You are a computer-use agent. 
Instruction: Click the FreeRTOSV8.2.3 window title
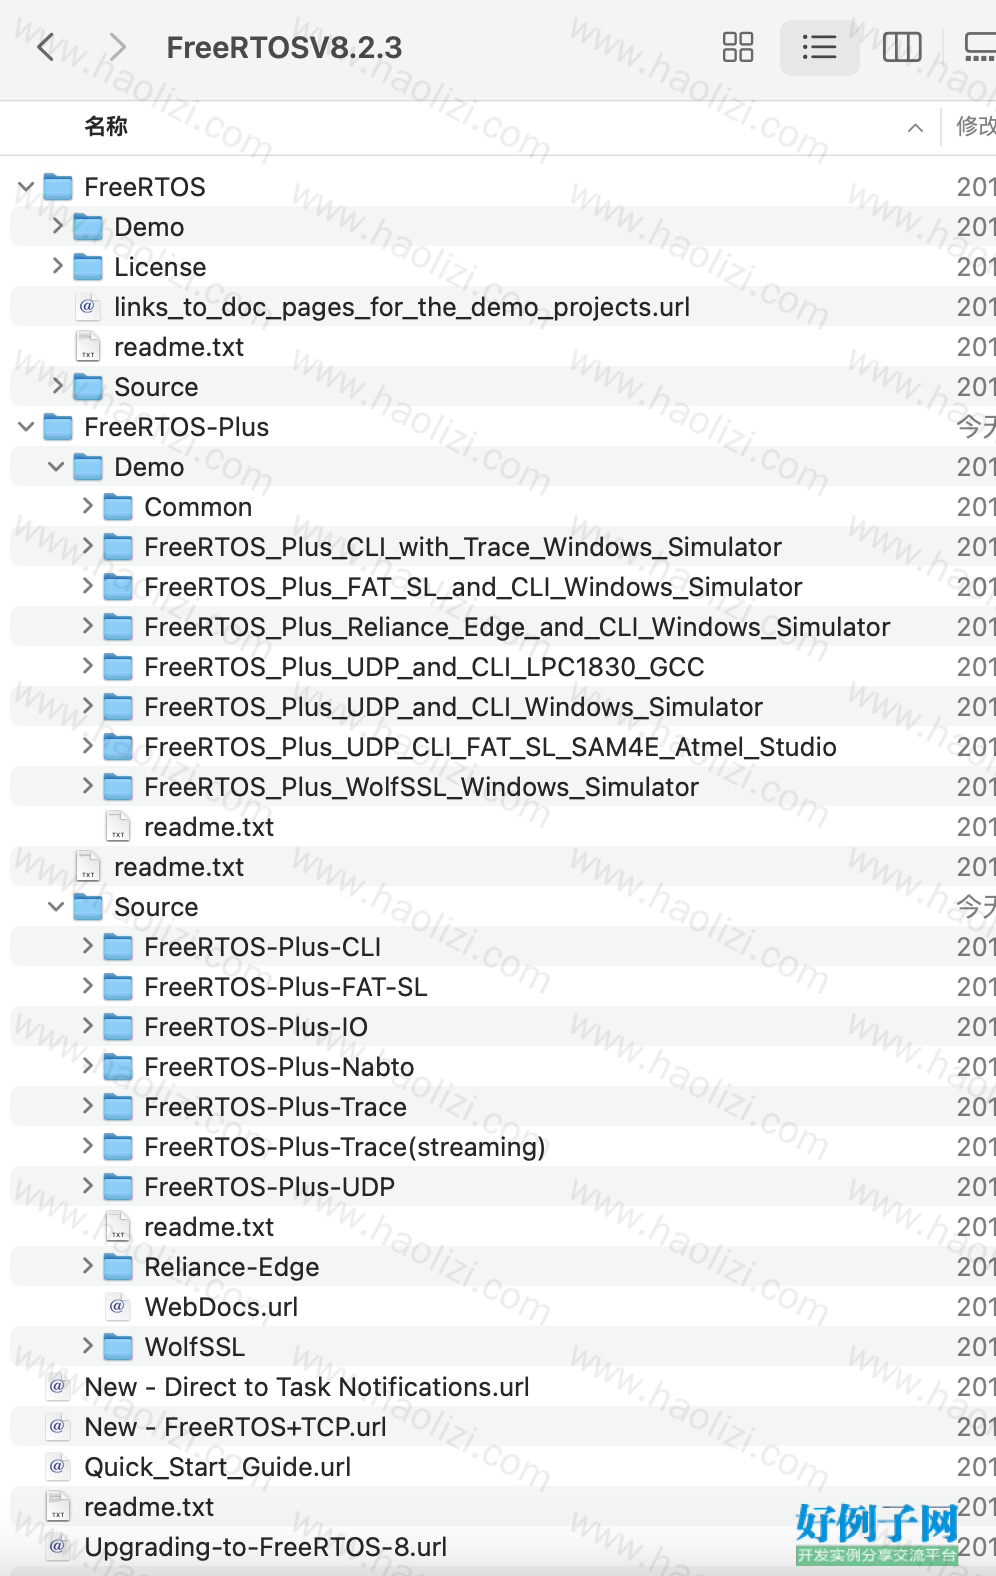click(284, 47)
